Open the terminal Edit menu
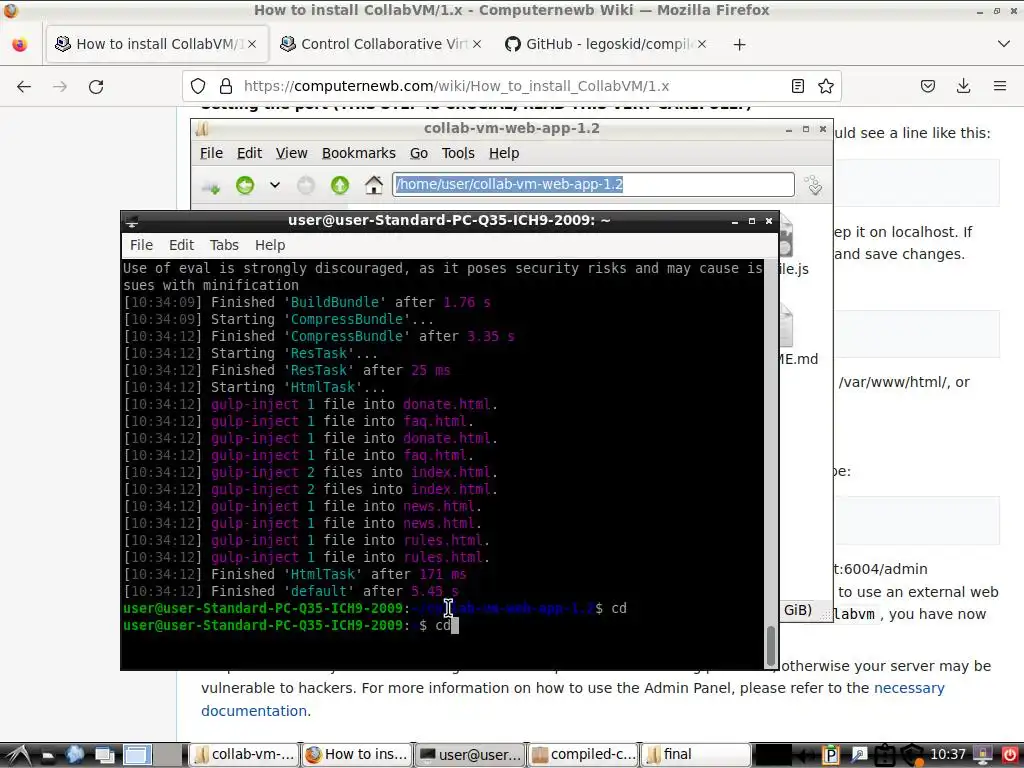Viewport: 1024px width, 768px height. [x=181, y=245]
